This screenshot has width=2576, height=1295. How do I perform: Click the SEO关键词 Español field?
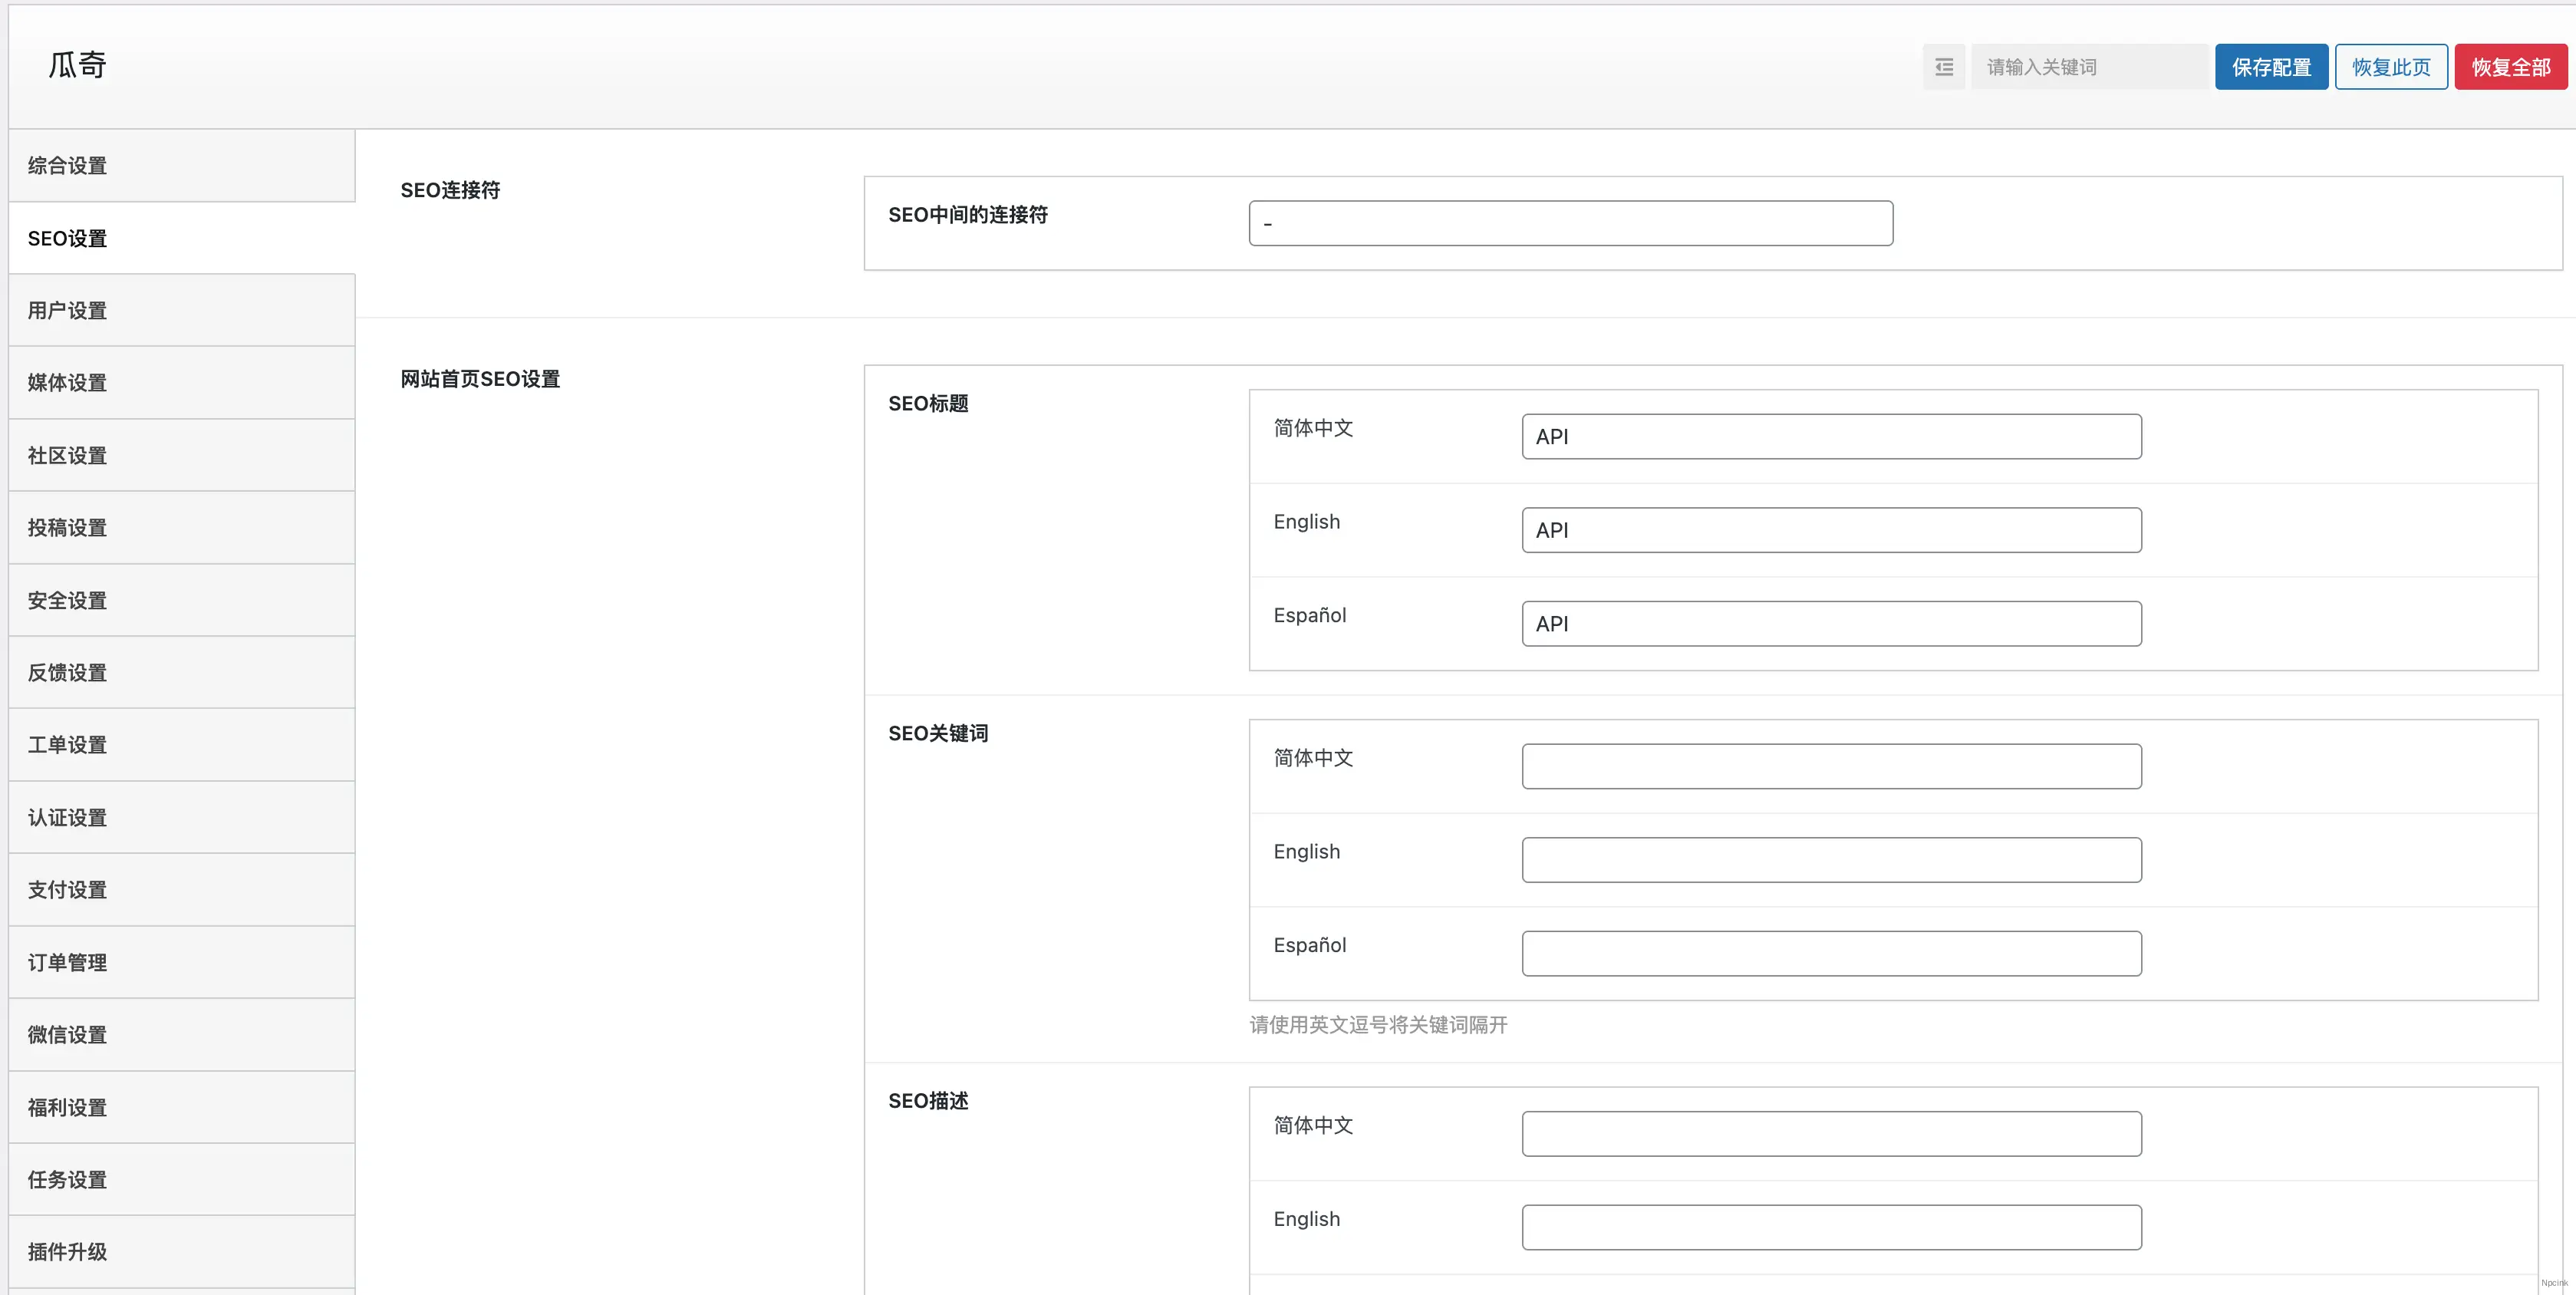(1831, 954)
